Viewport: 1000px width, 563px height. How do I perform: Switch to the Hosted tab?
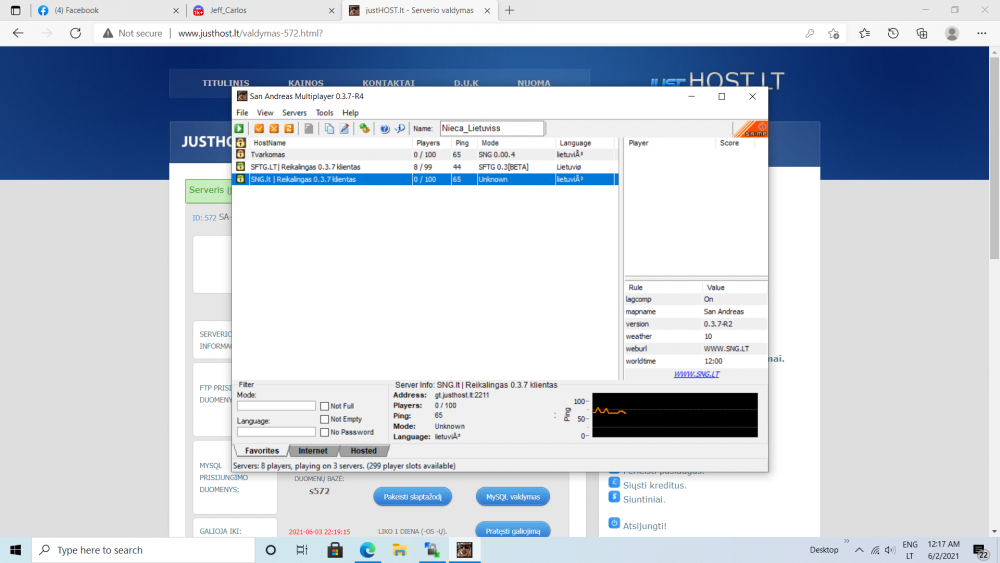point(364,451)
